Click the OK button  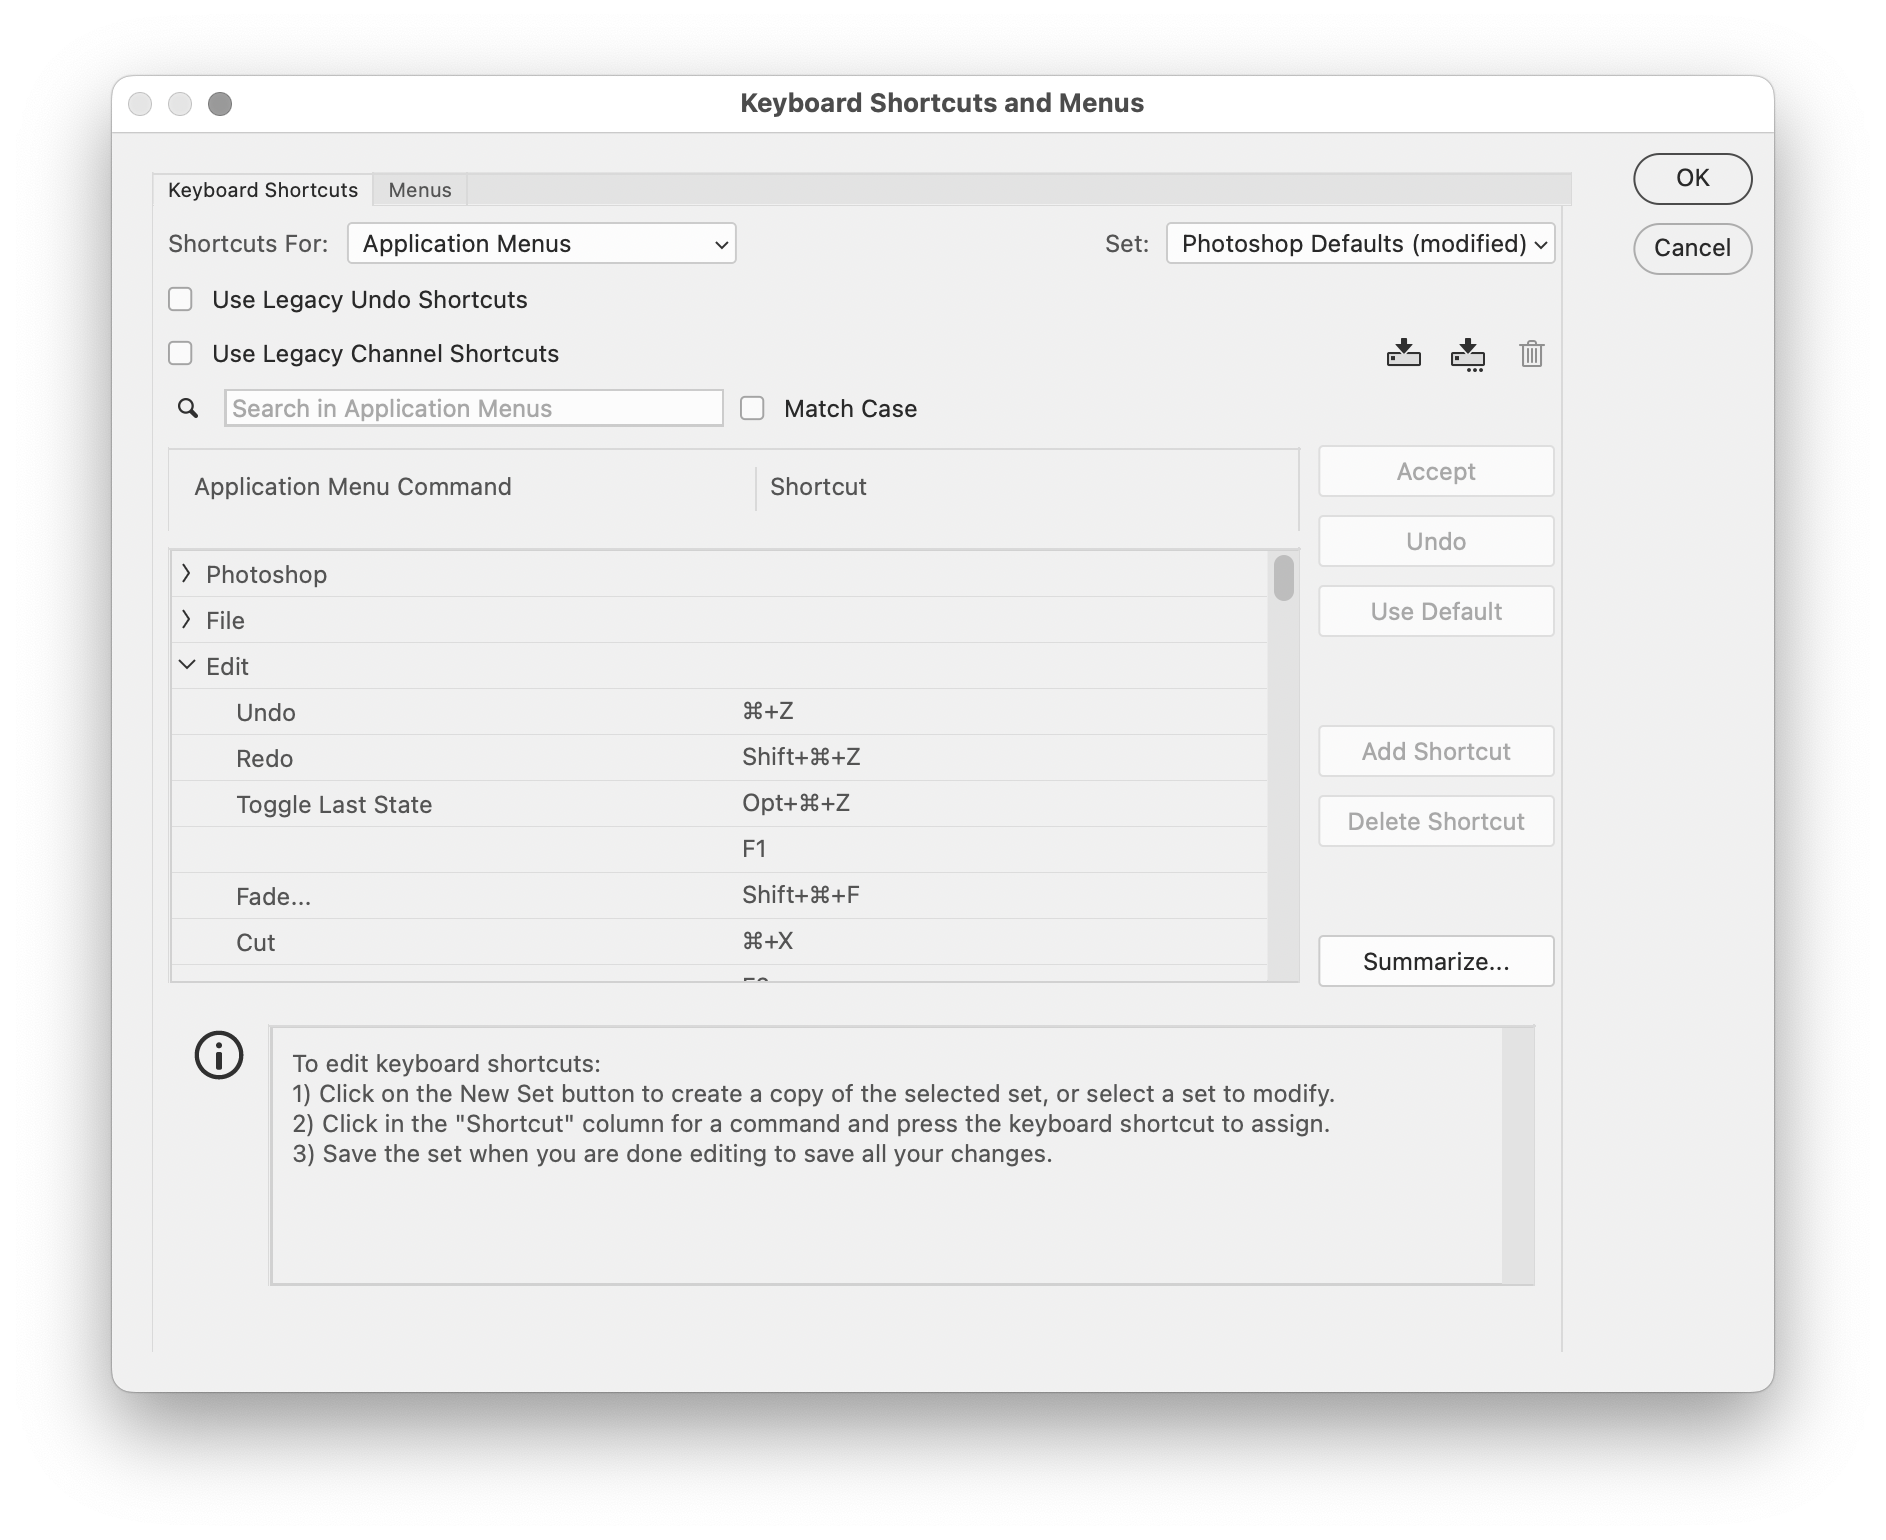(1692, 178)
